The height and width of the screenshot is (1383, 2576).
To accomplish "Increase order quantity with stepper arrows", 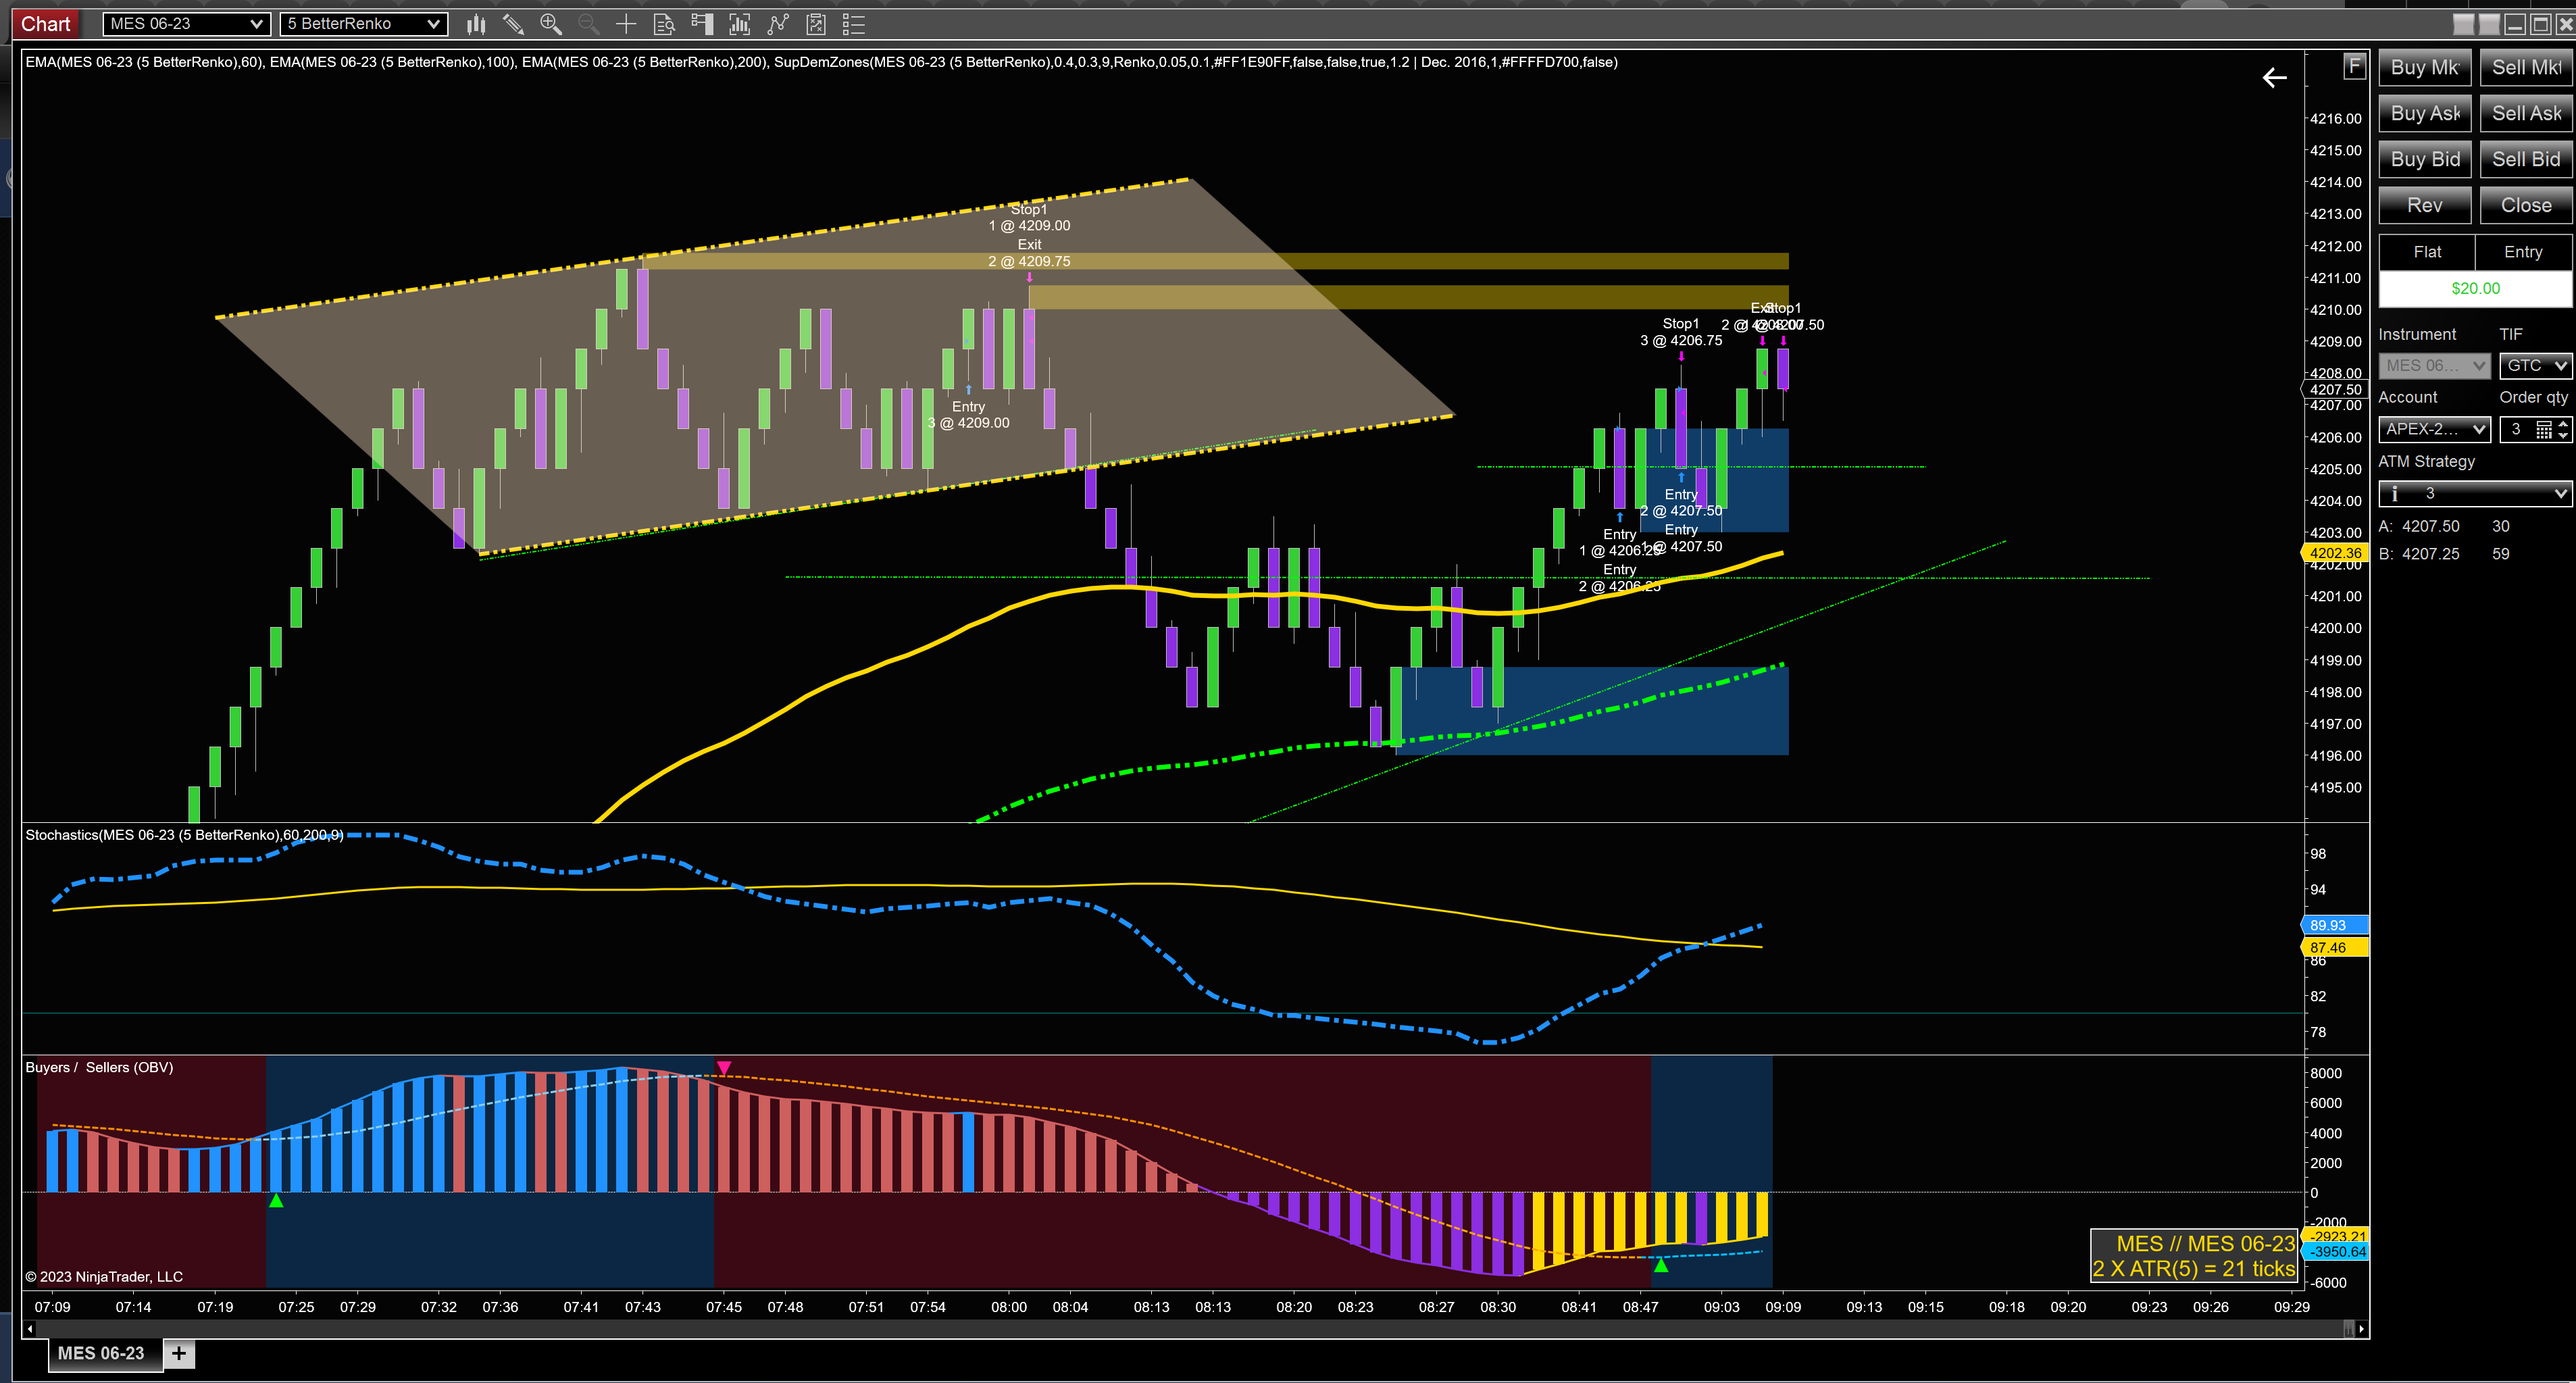I will 2563,424.
